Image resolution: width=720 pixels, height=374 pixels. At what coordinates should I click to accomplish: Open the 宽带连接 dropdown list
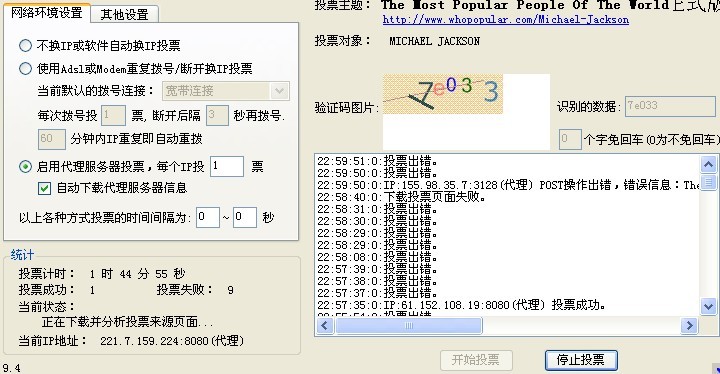tap(280, 91)
